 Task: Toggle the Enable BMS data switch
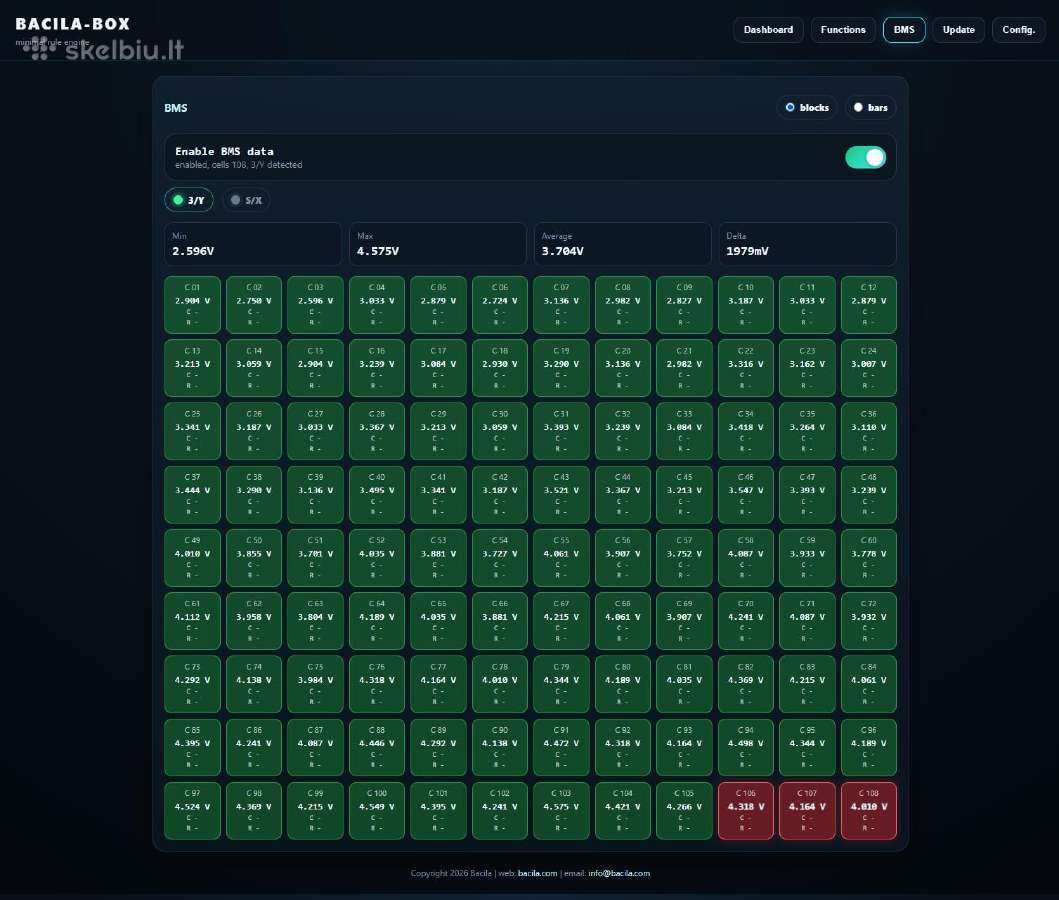tap(865, 157)
